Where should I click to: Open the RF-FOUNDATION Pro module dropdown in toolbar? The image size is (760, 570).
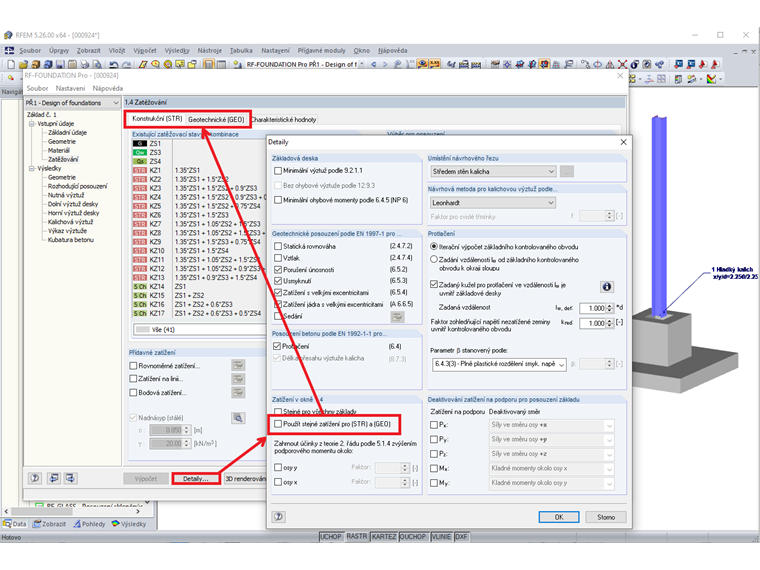pos(361,64)
